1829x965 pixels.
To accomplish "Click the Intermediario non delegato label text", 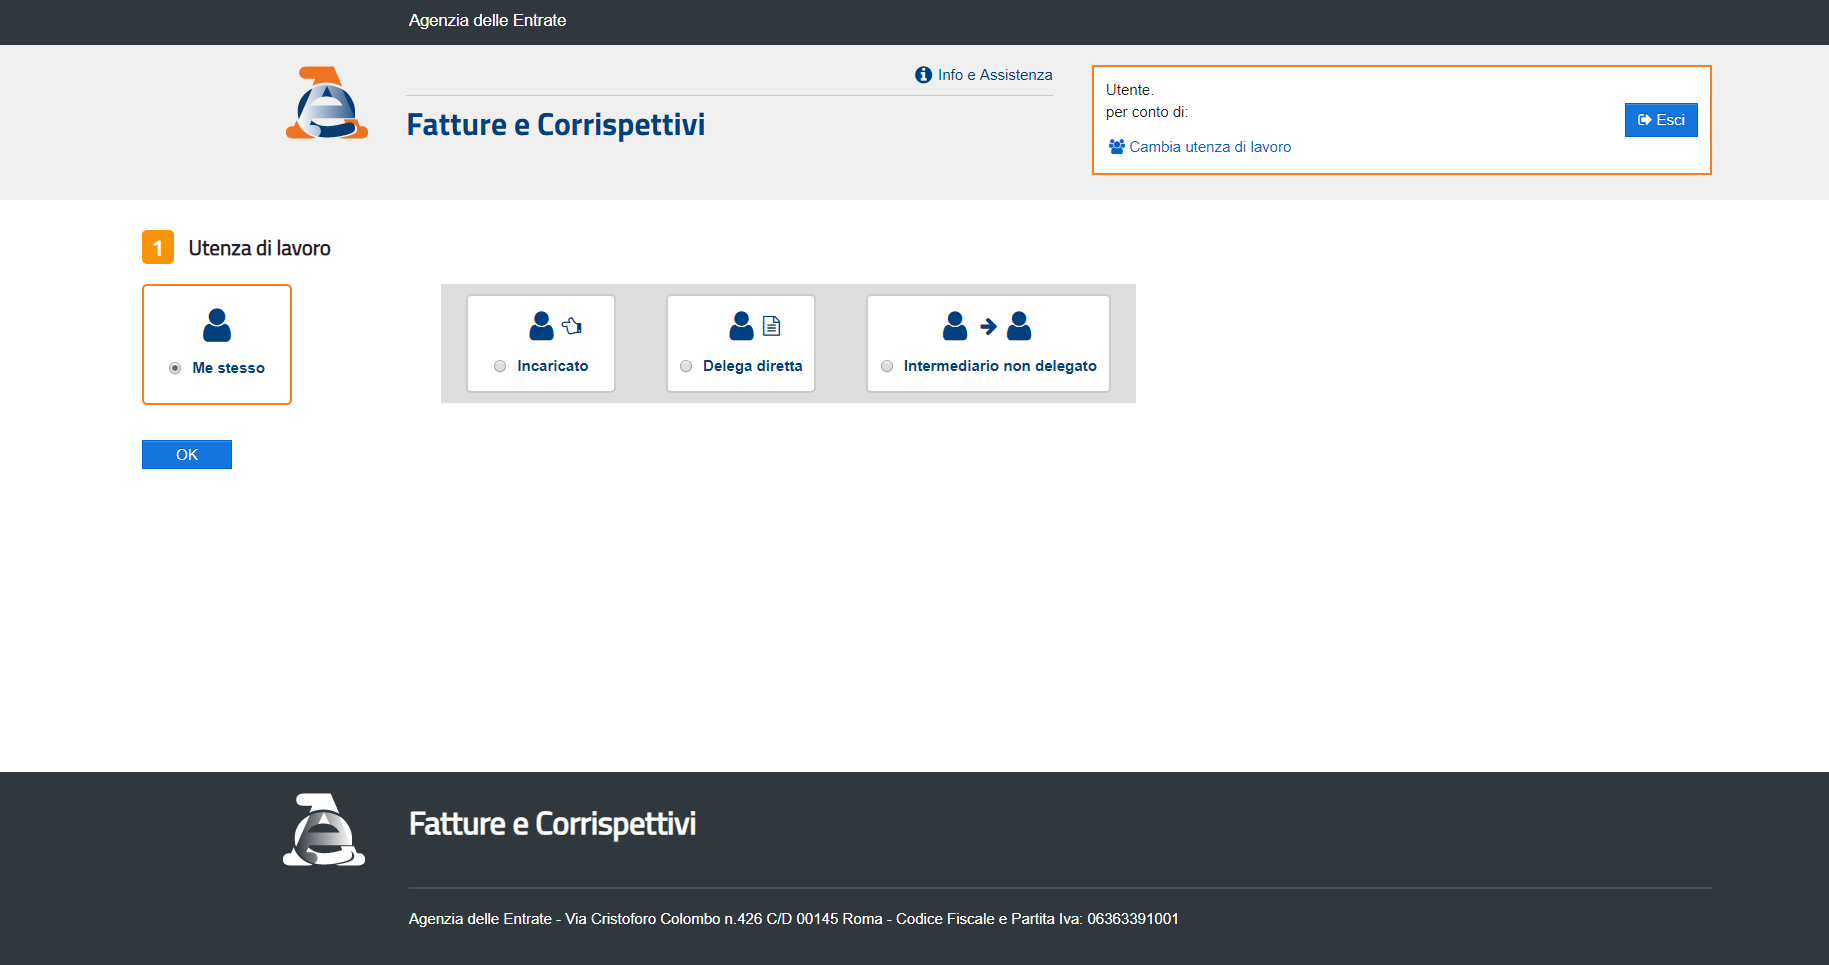I will tap(1000, 366).
